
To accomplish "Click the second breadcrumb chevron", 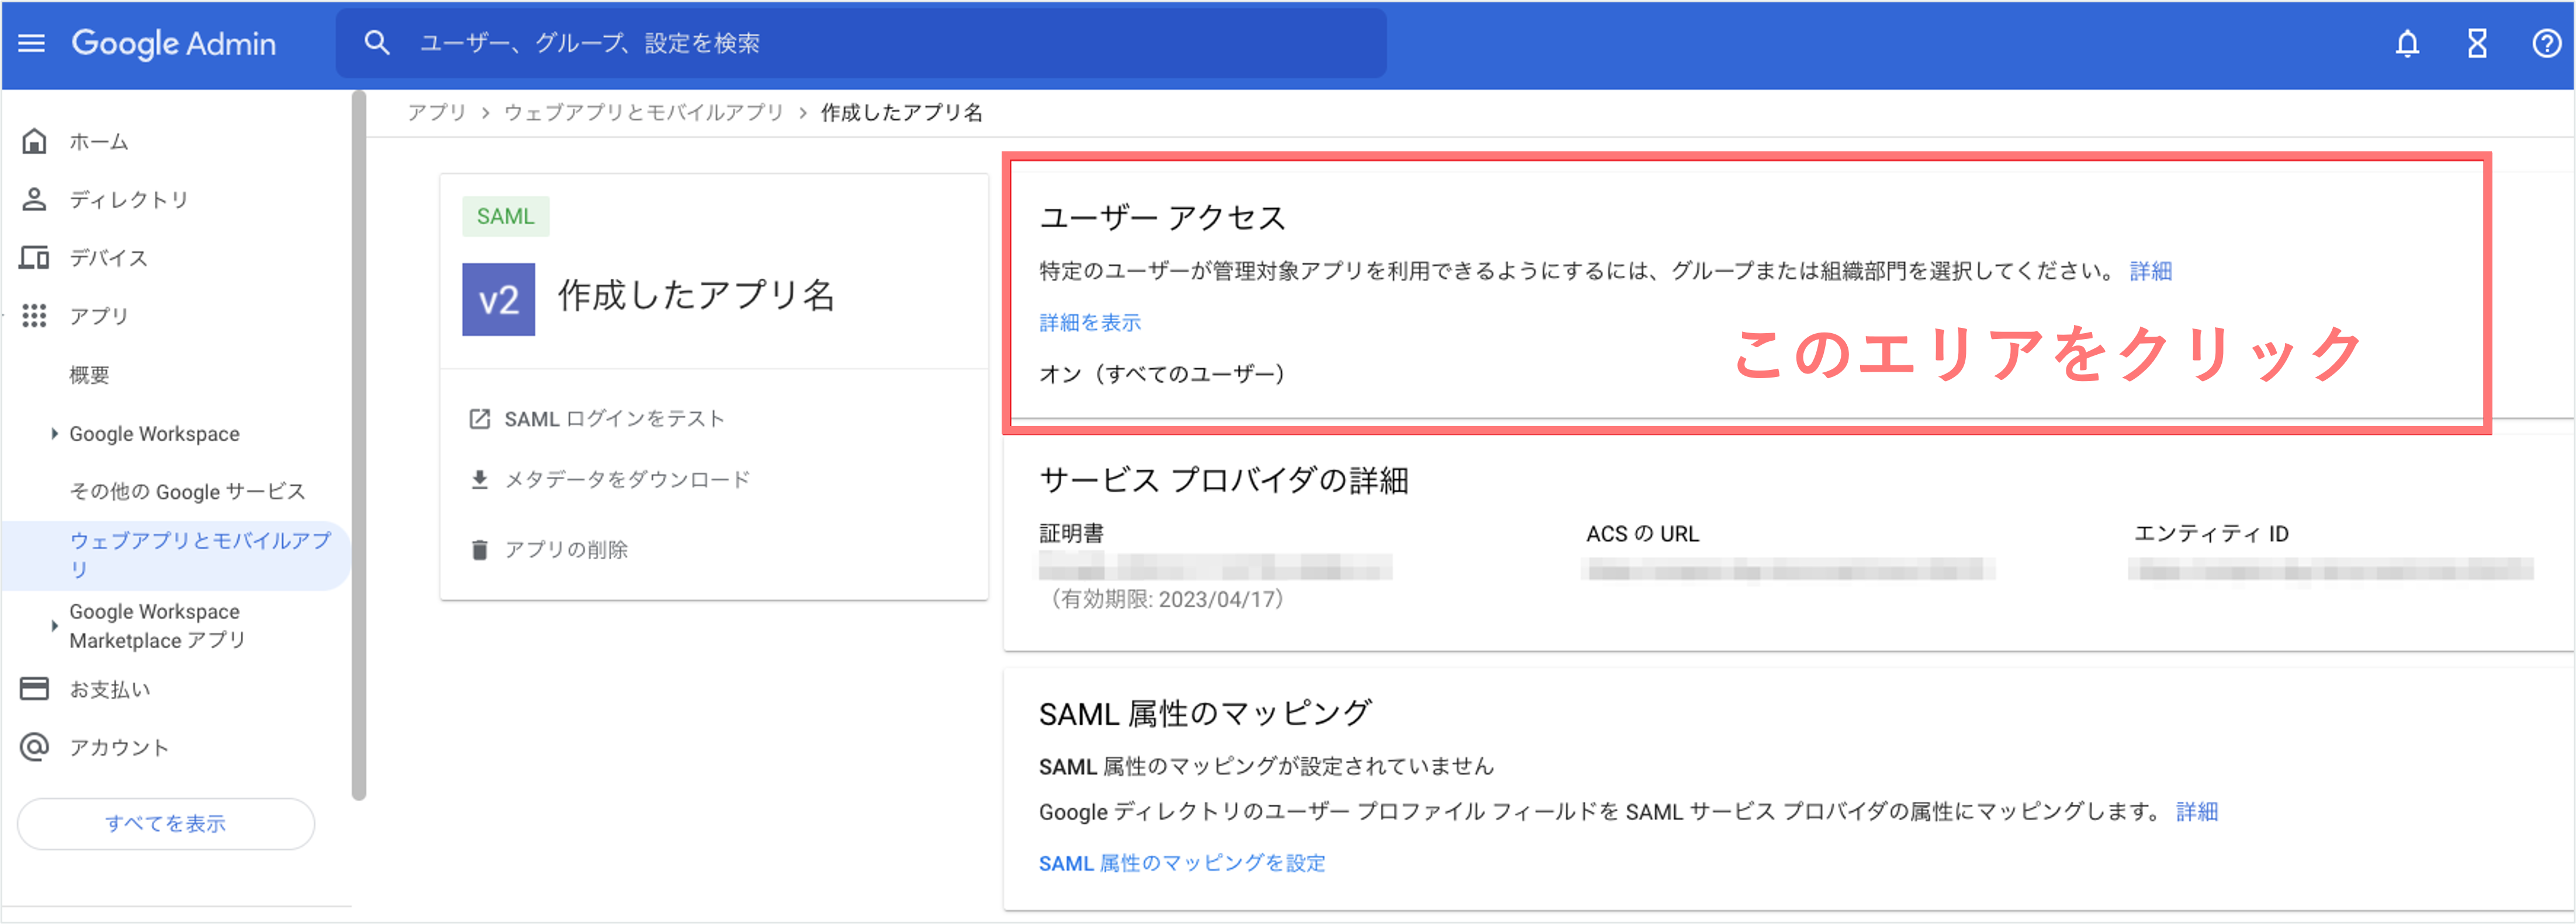I will (802, 113).
